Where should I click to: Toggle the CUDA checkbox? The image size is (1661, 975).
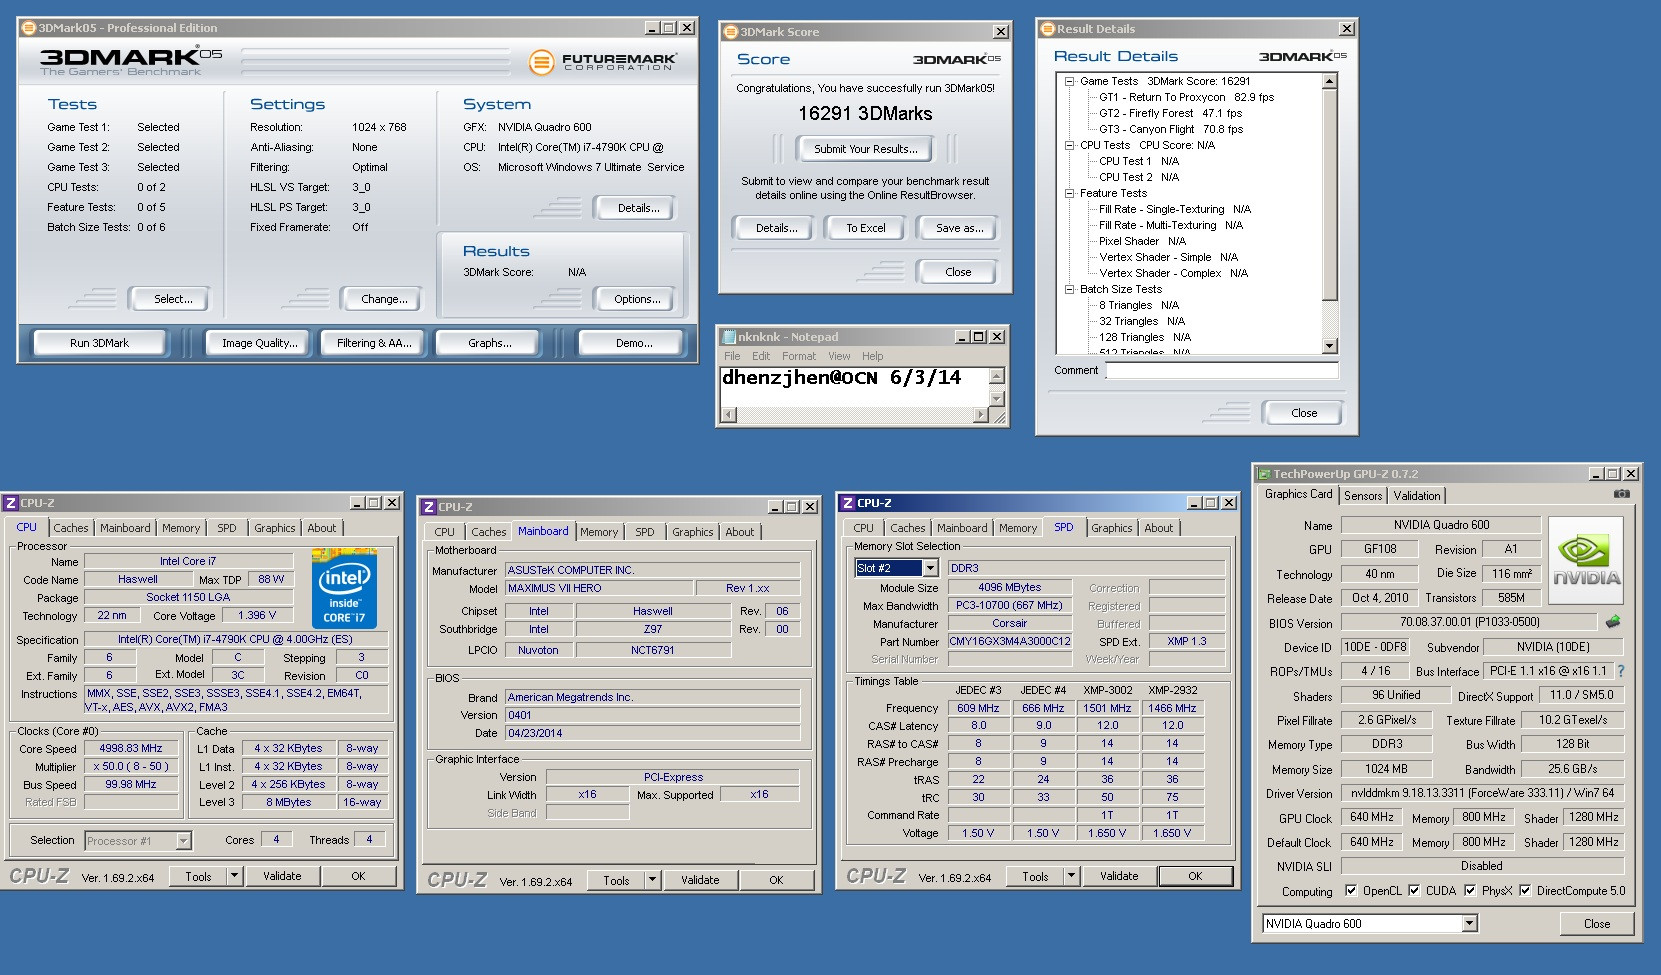click(x=1414, y=890)
